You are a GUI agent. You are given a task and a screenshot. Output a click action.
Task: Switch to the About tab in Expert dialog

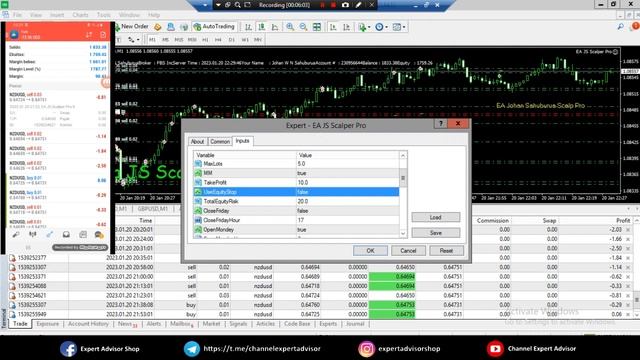click(x=197, y=141)
